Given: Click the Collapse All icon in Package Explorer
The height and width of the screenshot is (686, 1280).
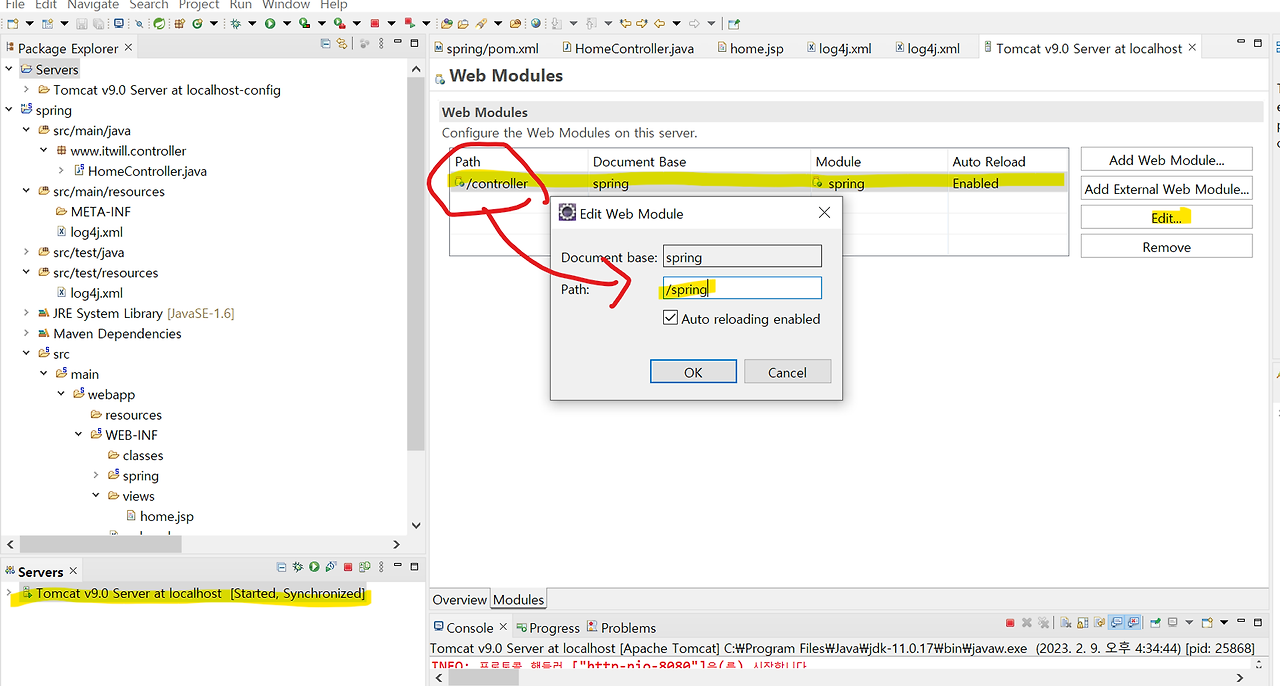Looking at the screenshot, I should click(x=326, y=43).
